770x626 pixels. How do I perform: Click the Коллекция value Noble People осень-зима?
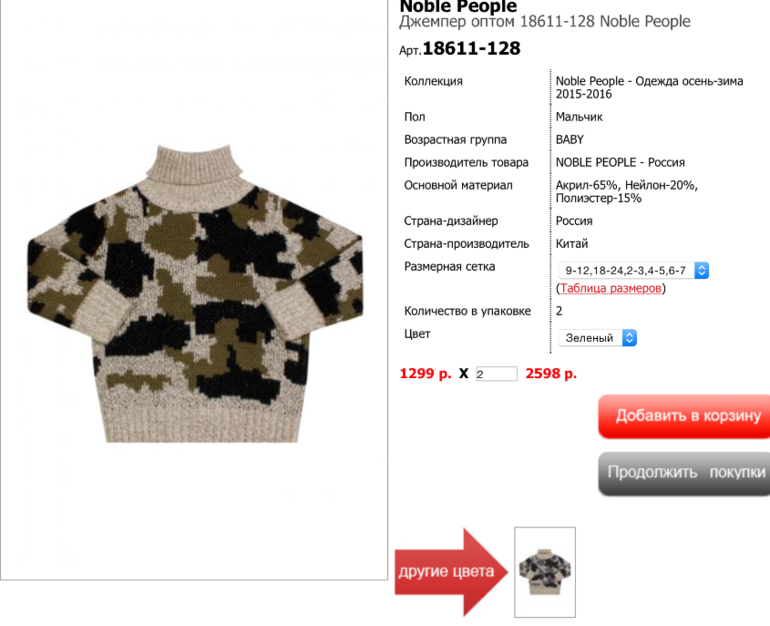649,87
